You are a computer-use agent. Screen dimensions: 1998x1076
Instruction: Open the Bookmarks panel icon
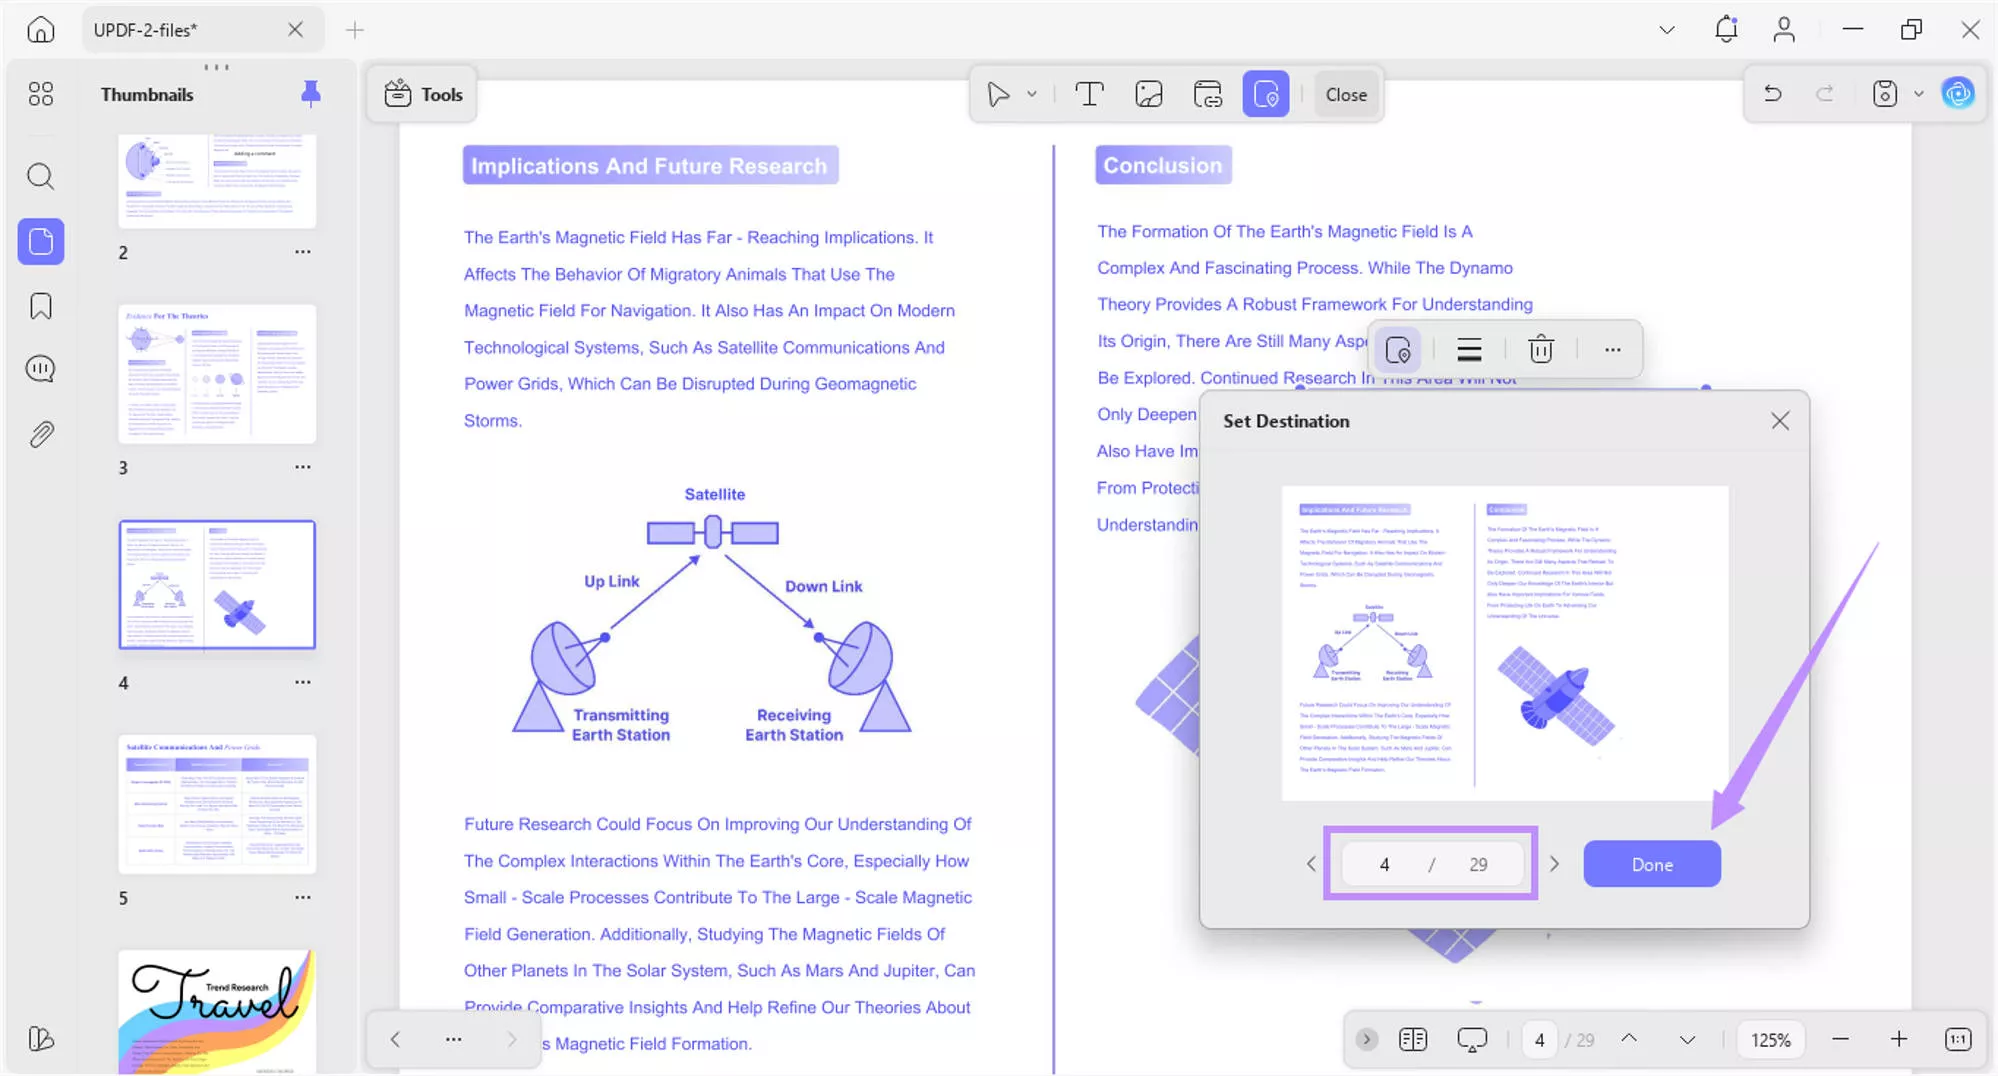click(x=40, y=306)
